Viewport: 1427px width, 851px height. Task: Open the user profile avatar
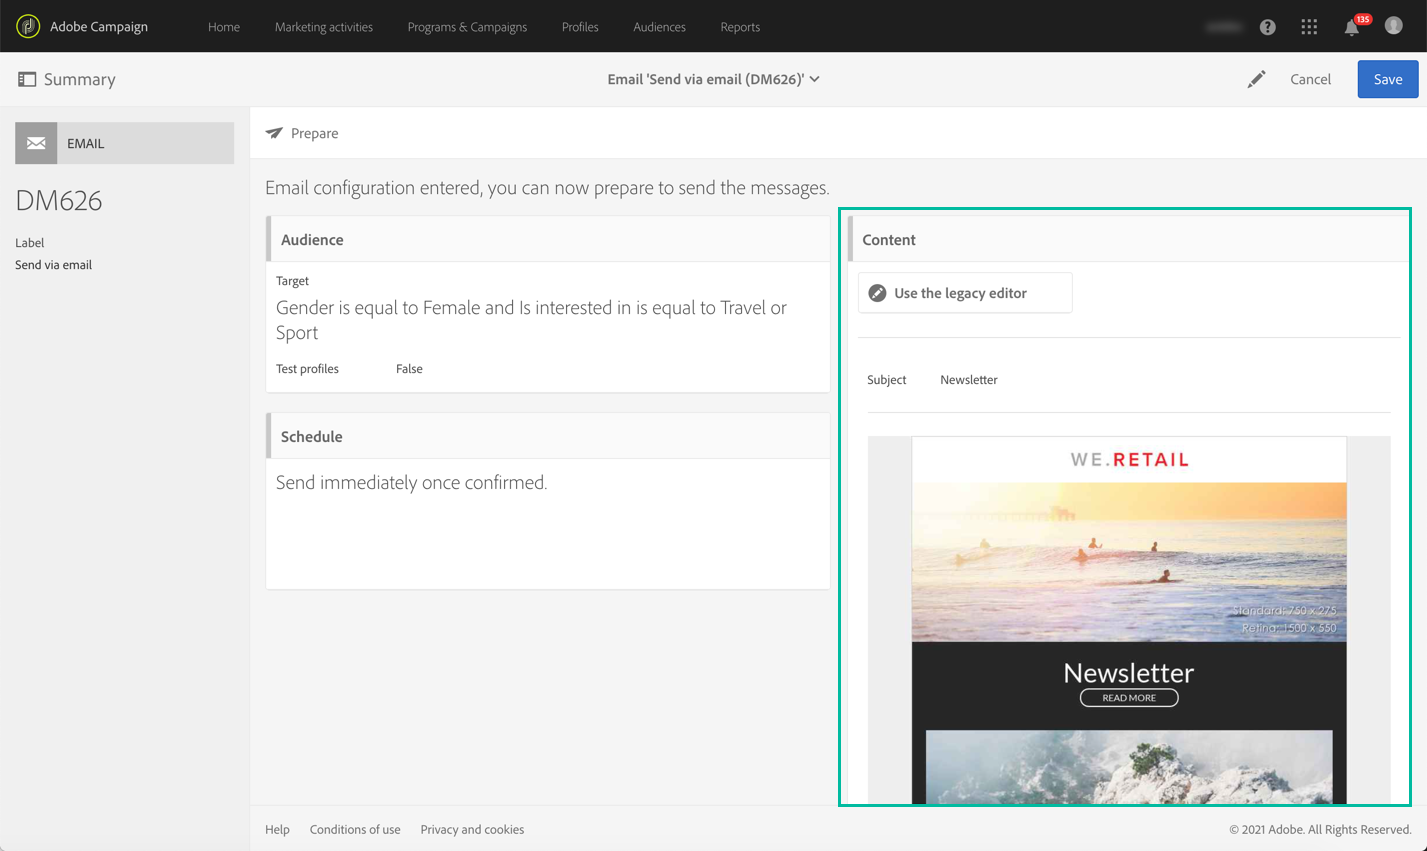(x=1394, y=26)
